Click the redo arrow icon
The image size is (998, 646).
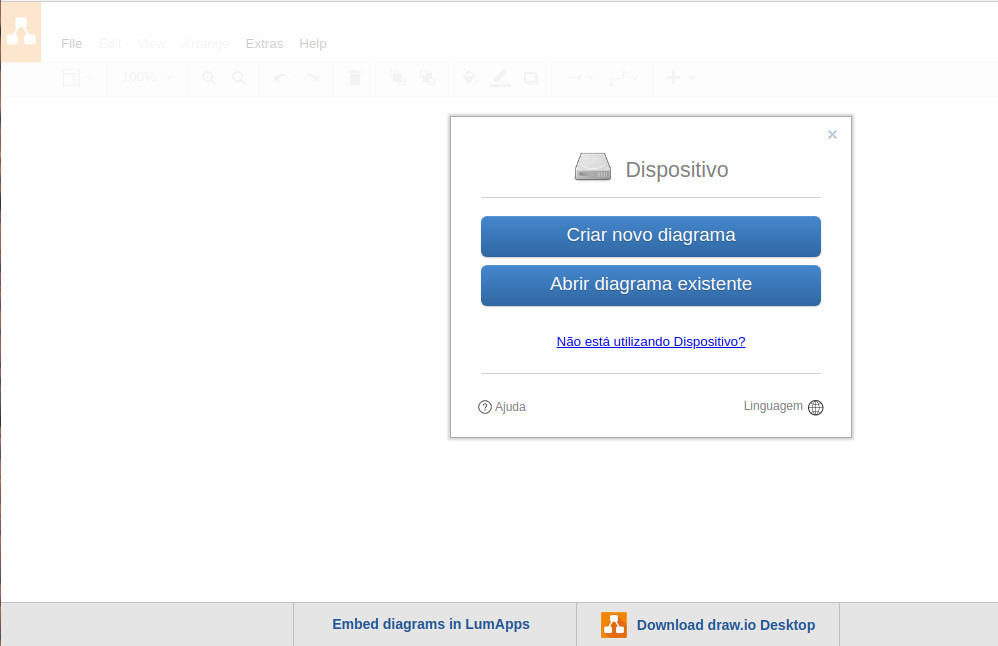(312, 78)
